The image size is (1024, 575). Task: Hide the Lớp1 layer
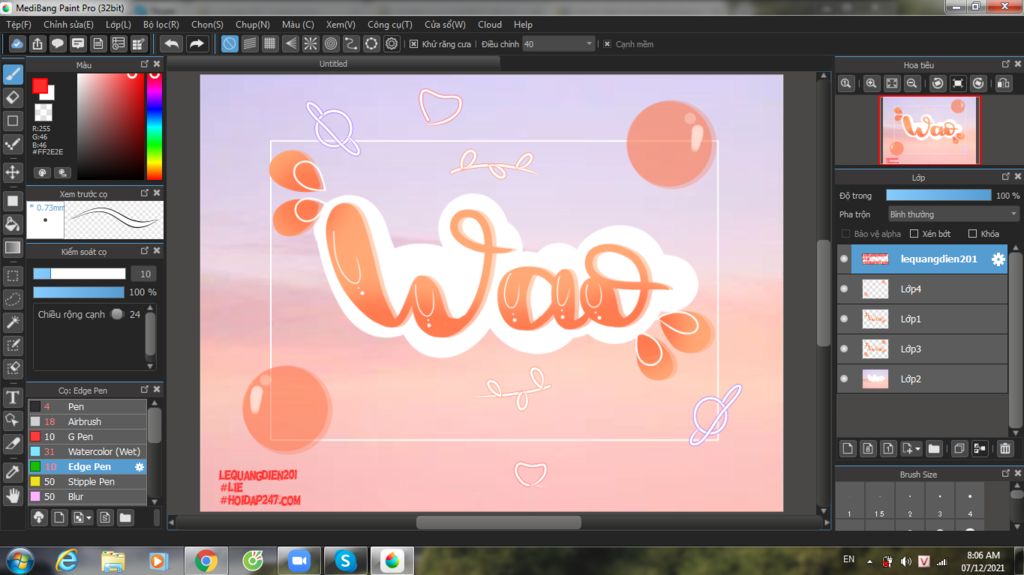click(x=844, y=319)
